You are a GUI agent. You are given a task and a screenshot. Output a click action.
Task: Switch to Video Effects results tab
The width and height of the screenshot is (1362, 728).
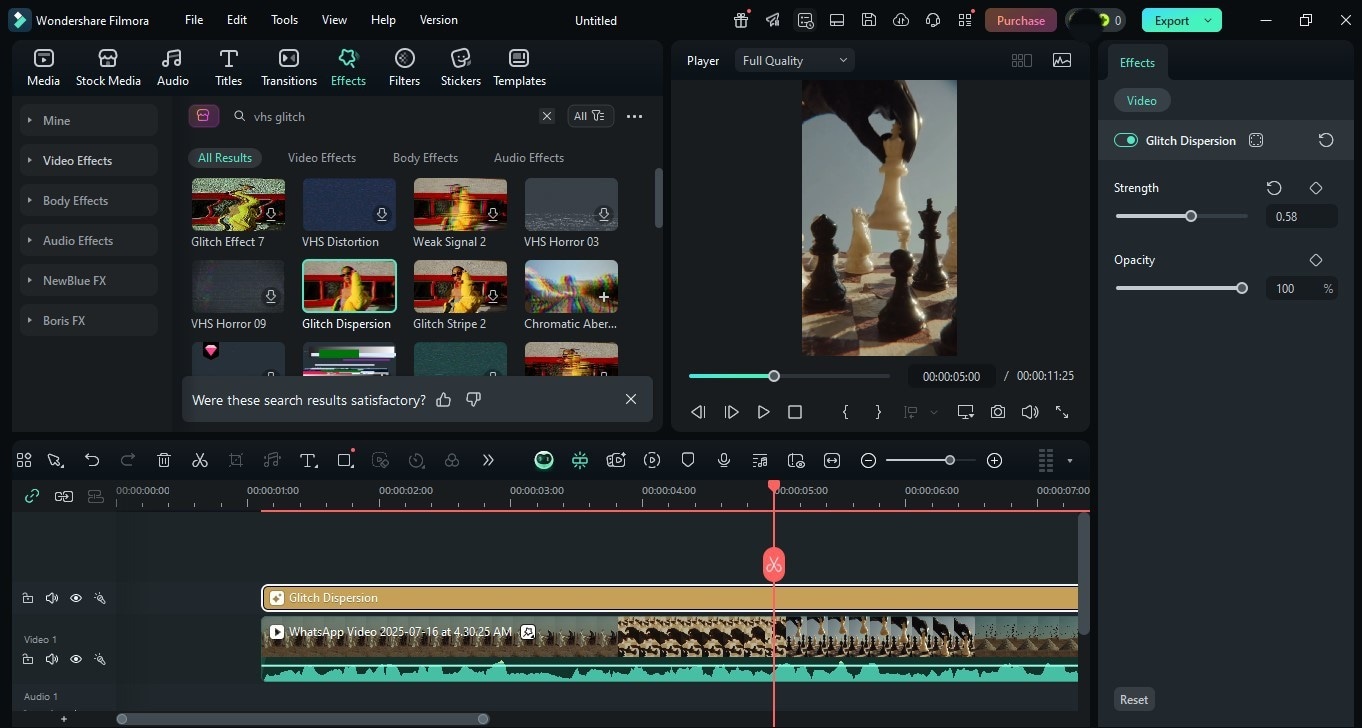tap(322, 157)
